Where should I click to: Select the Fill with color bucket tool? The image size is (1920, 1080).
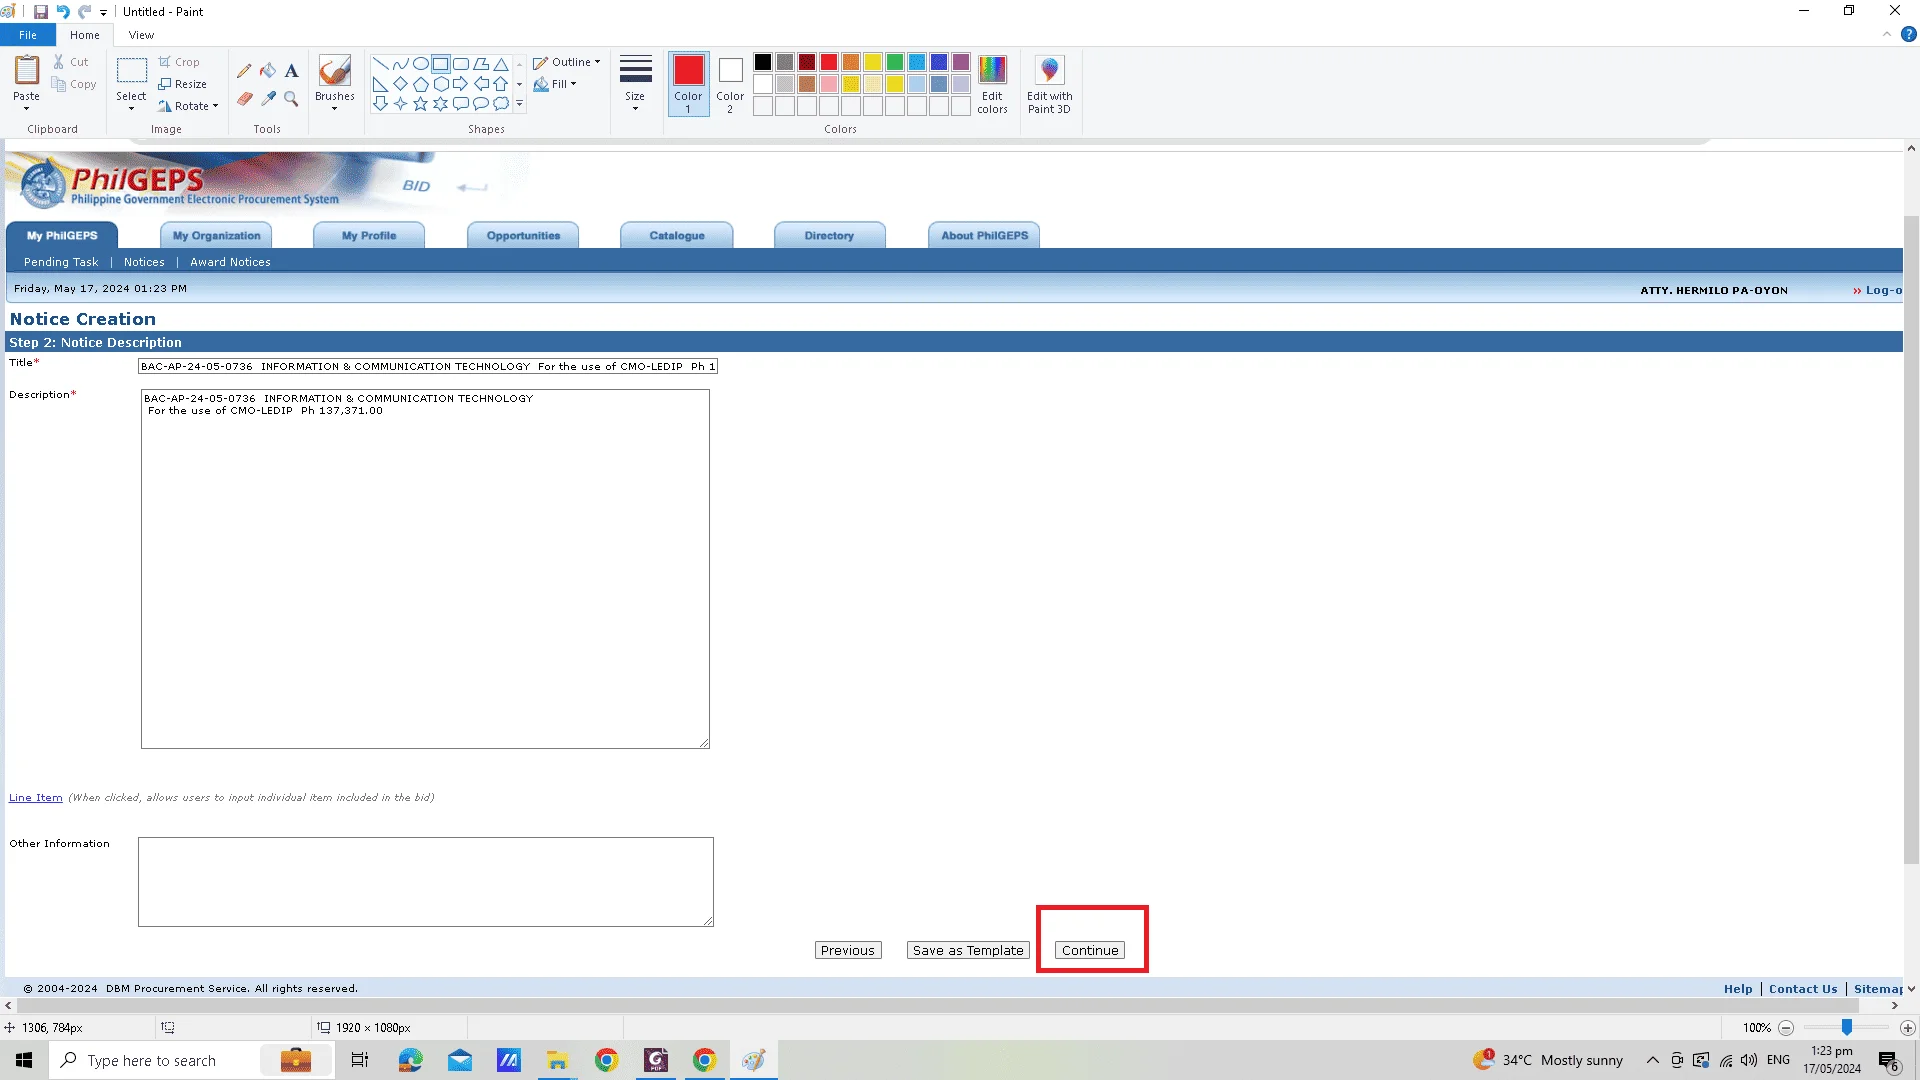[268, 71]
